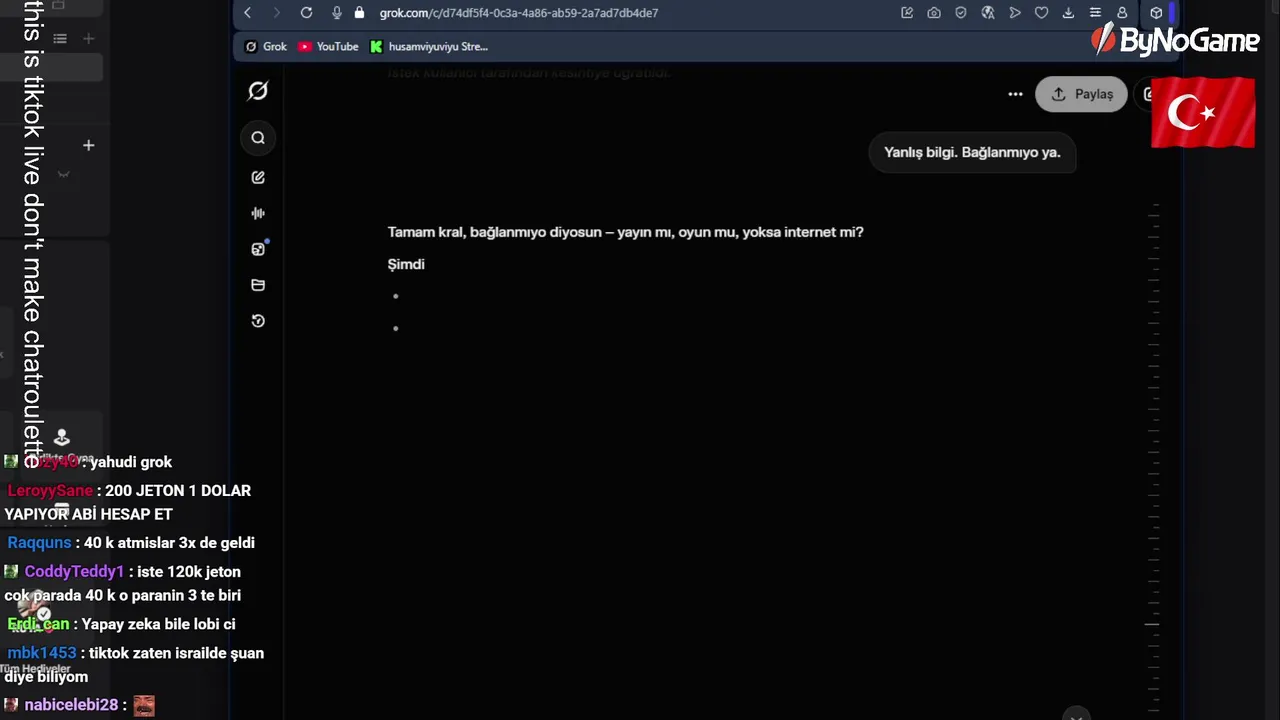This screenshot has height=720, width=1280.
Task: Go back with browser back arrow
Action: (x=248, y=13)
